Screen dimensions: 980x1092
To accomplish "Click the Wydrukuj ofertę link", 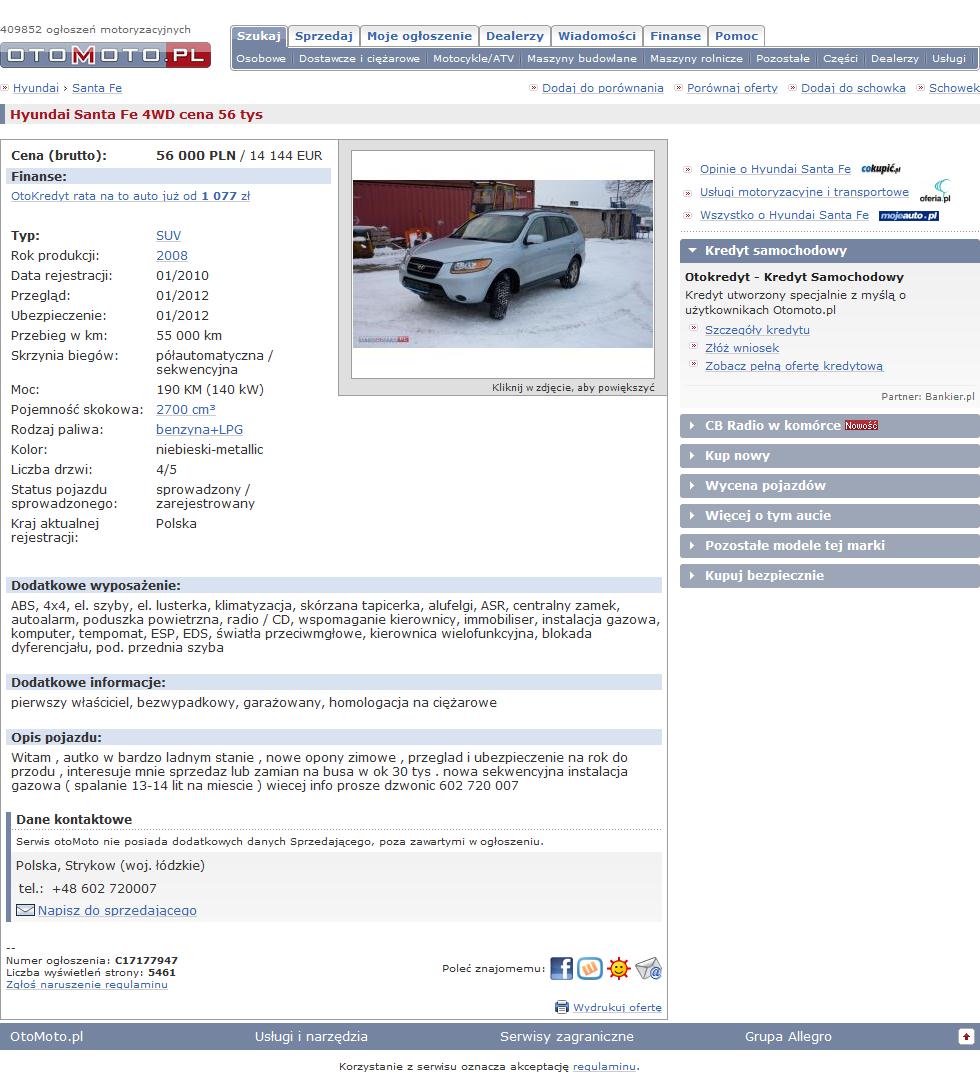I will click(617, 1007).
